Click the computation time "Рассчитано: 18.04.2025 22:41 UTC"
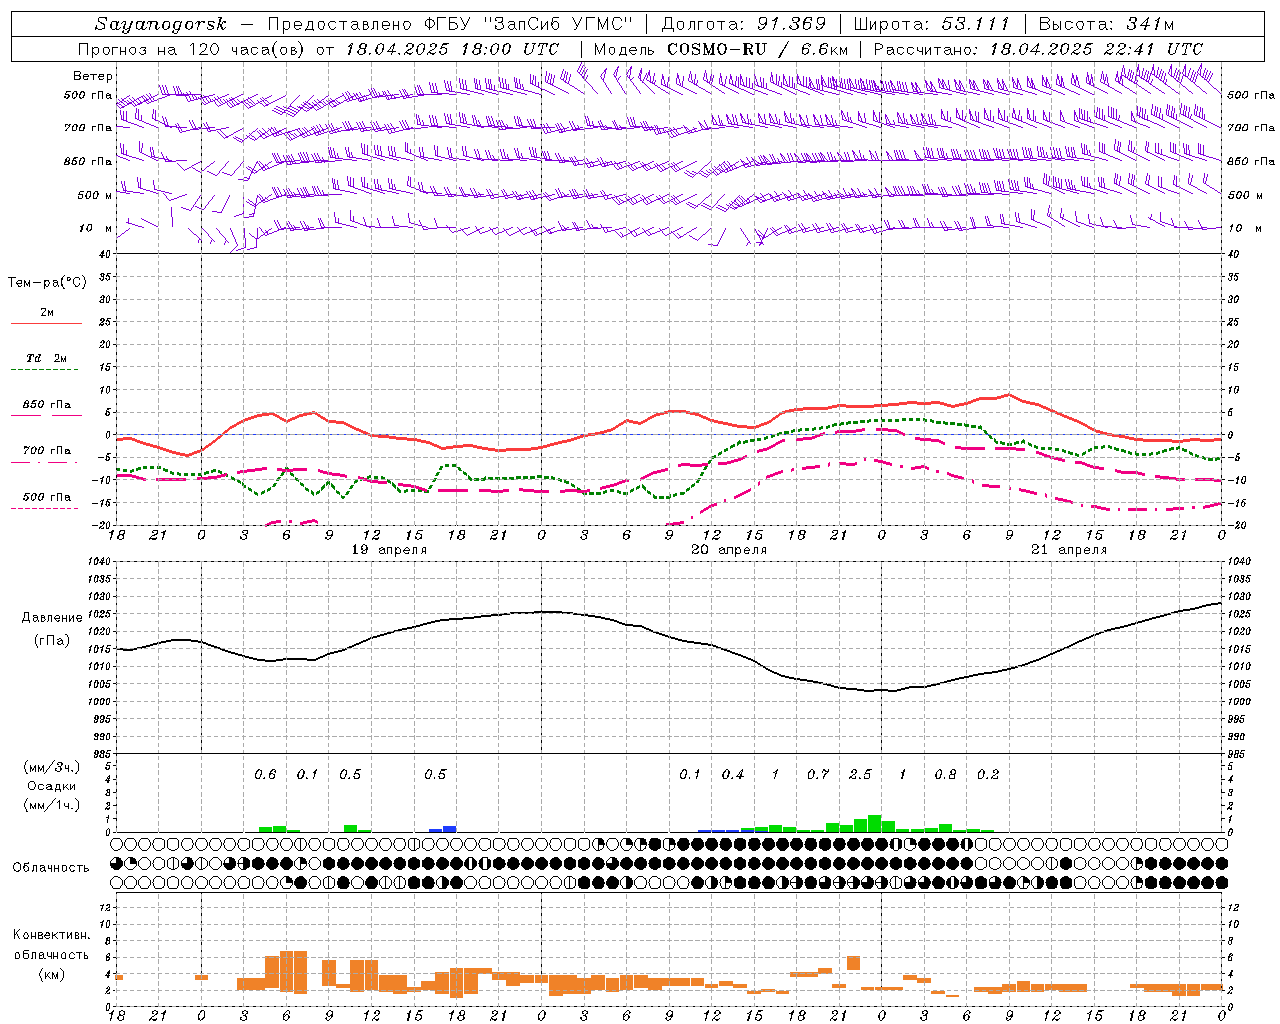Viewport: 1280px width, 1024px height. (x=1038, y=49)
